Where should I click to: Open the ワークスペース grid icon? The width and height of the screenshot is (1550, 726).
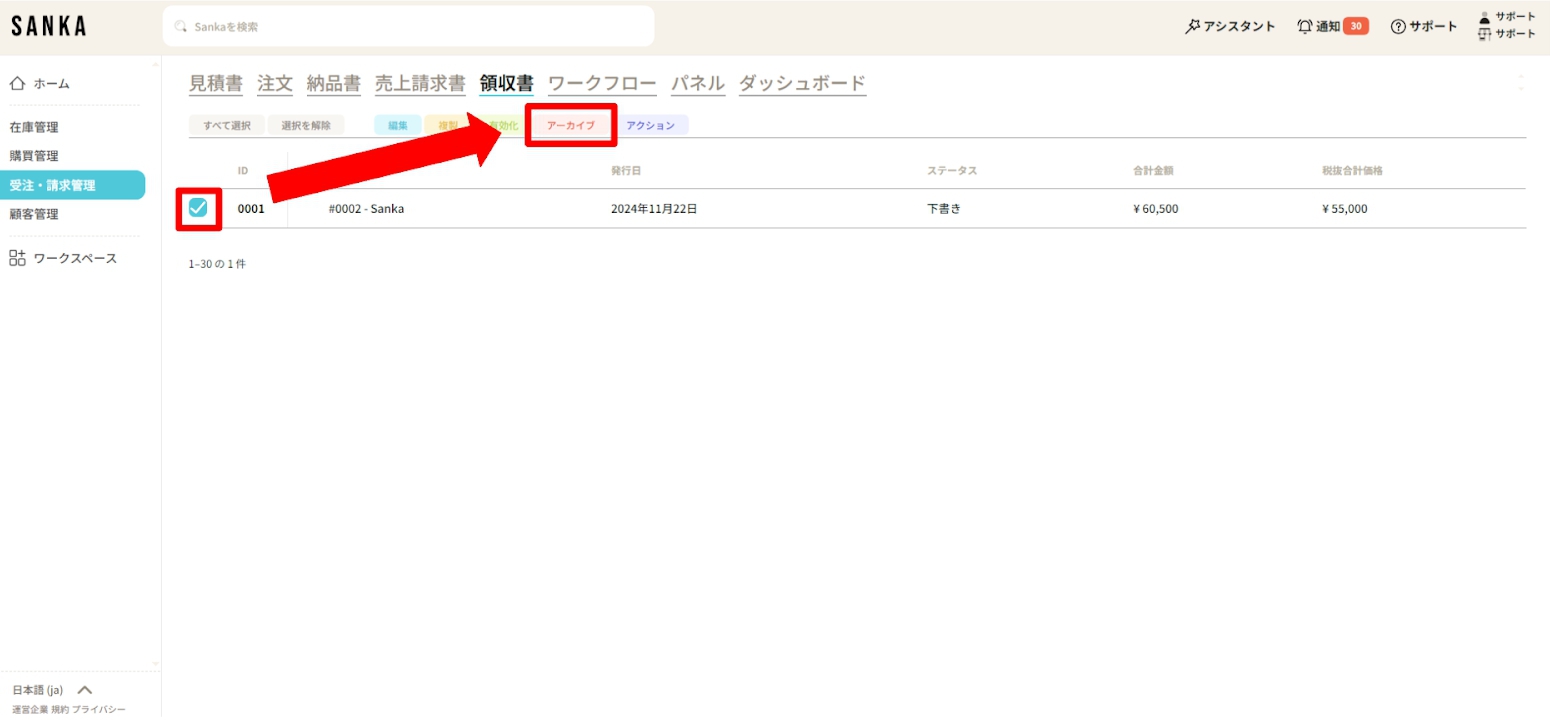17,258
